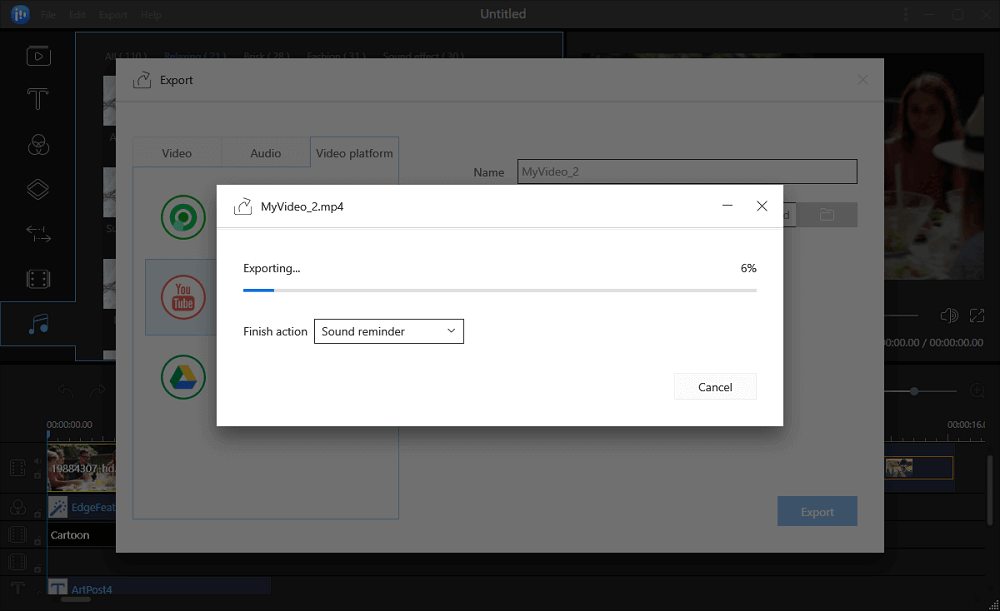Open the Overlays panel (stacked layers icon)
The image size is (1000, 611).
pyautogui.click(x=38, y=190)
